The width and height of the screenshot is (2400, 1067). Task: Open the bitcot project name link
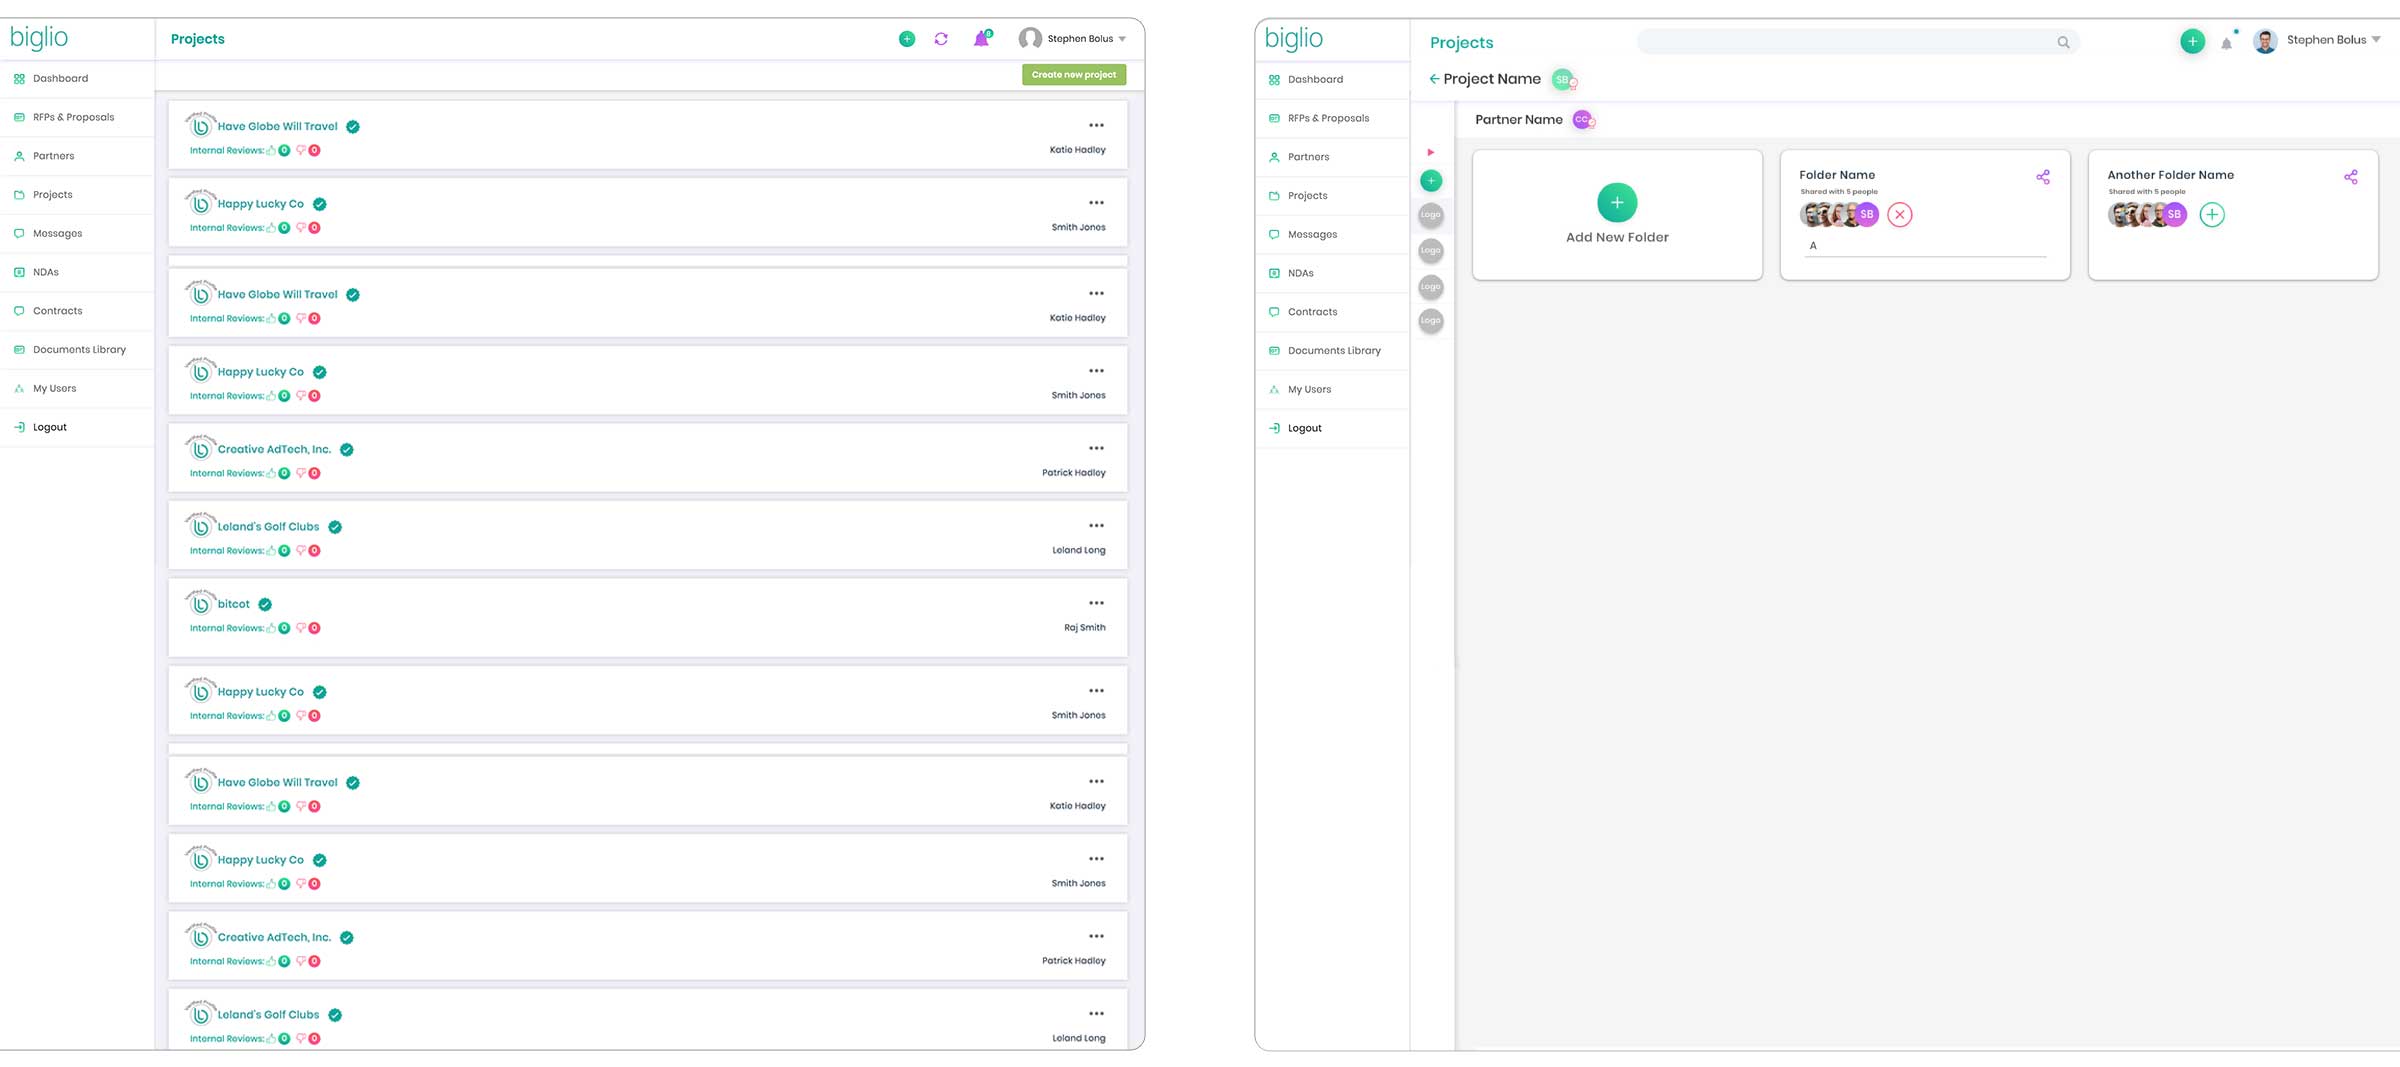click(x=234, y=604)
